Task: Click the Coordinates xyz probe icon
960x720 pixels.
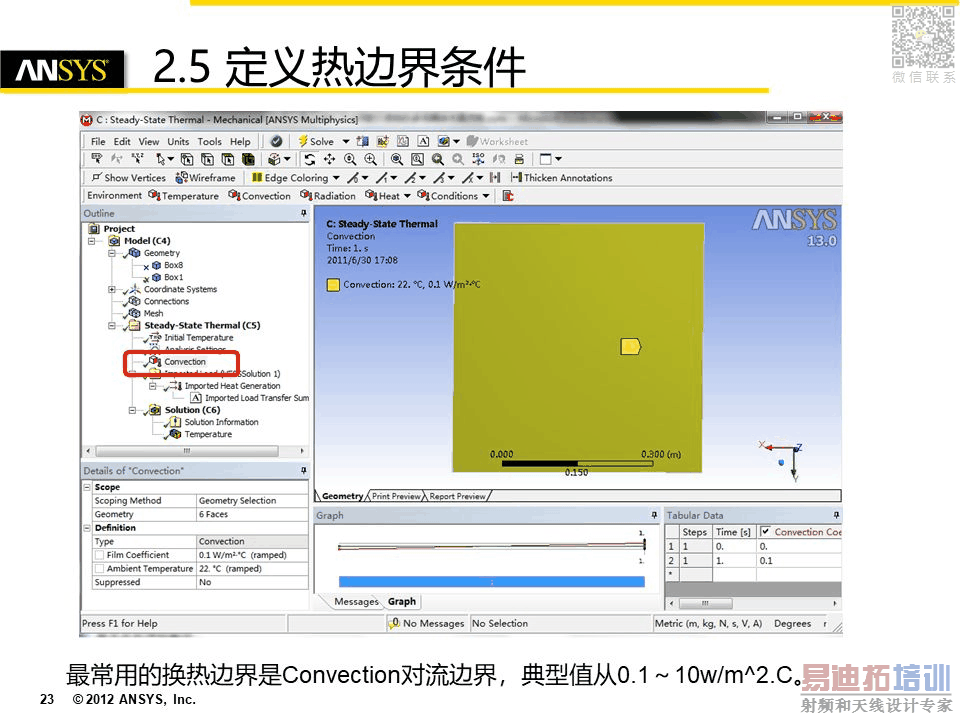Action: [x=138, y=159]
